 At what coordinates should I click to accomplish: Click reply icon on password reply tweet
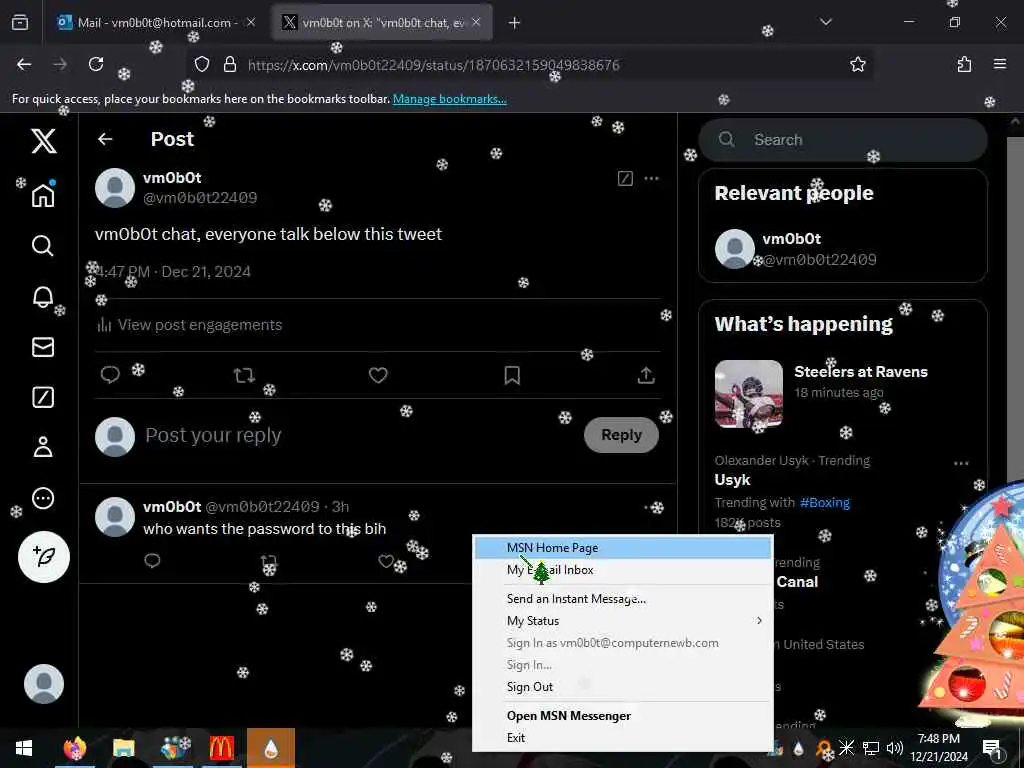(x=152, y=560)
